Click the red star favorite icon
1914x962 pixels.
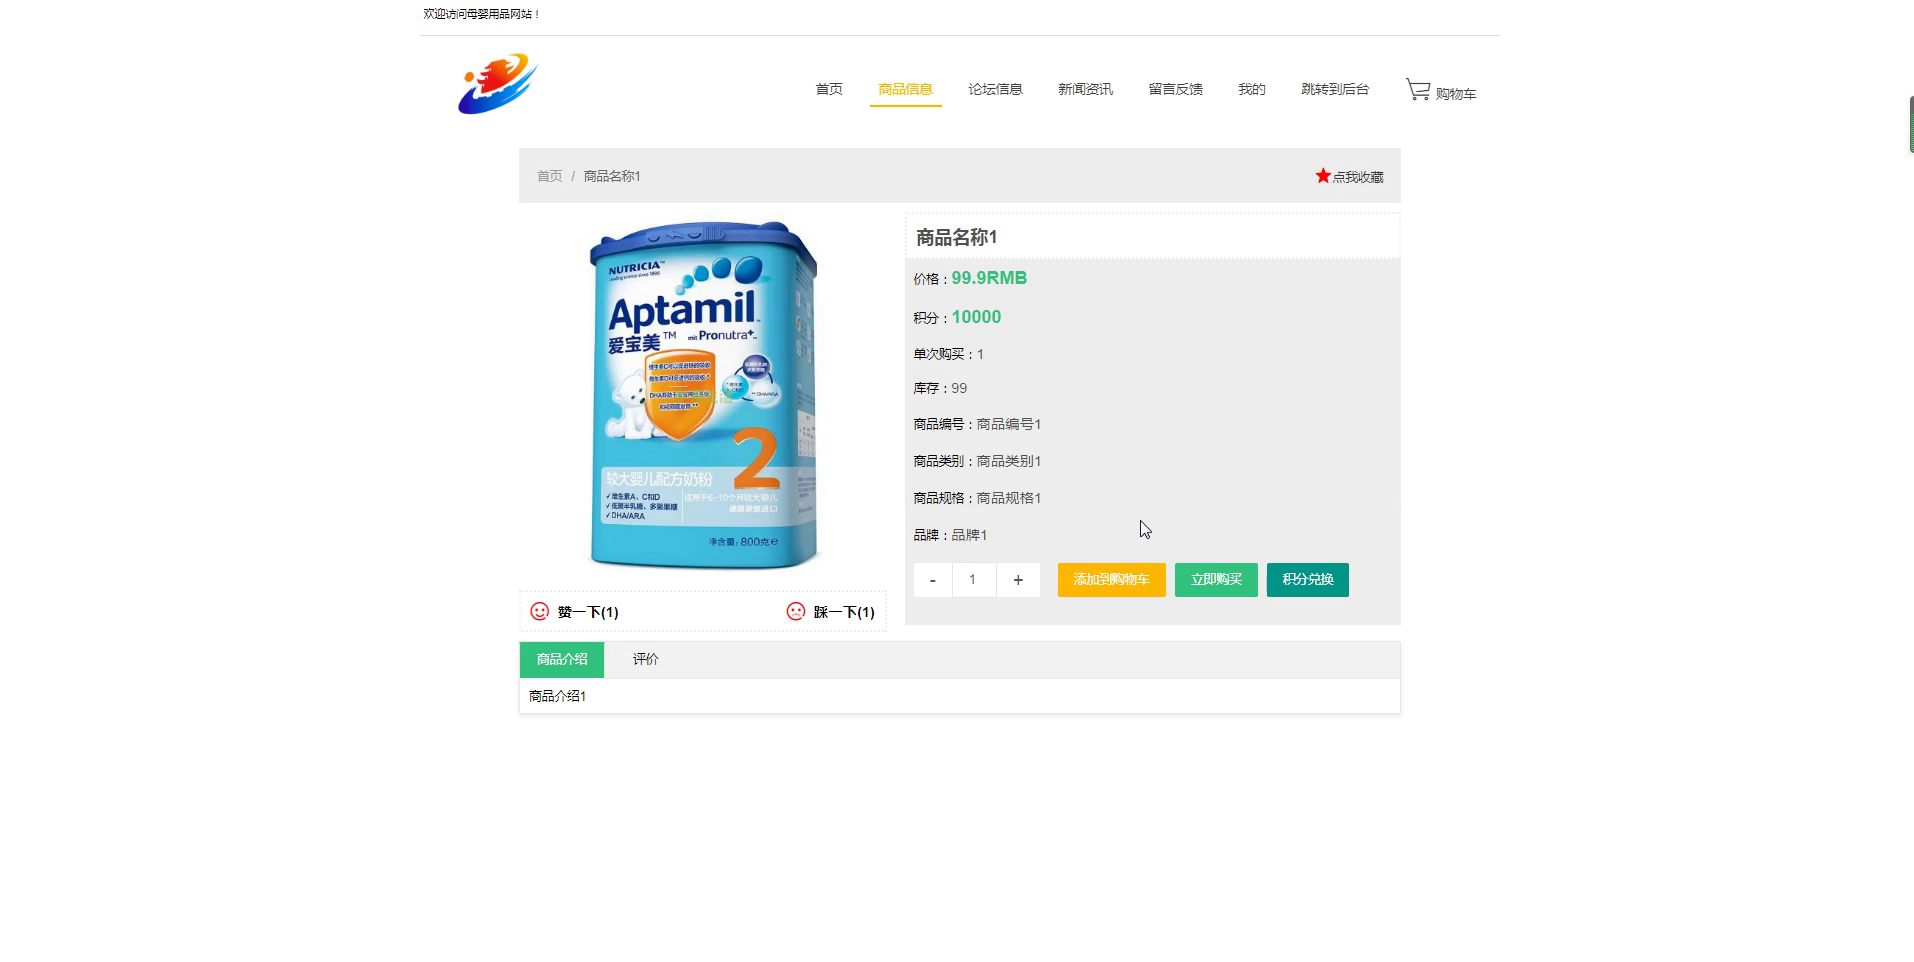1323,176
